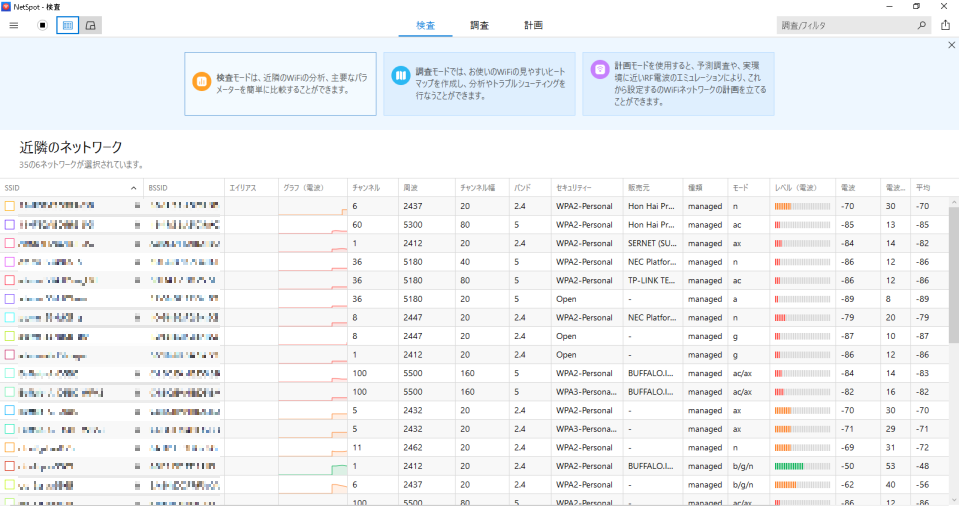
Task: Select the SERNET (SU... vendor cell
Action: 653,243
